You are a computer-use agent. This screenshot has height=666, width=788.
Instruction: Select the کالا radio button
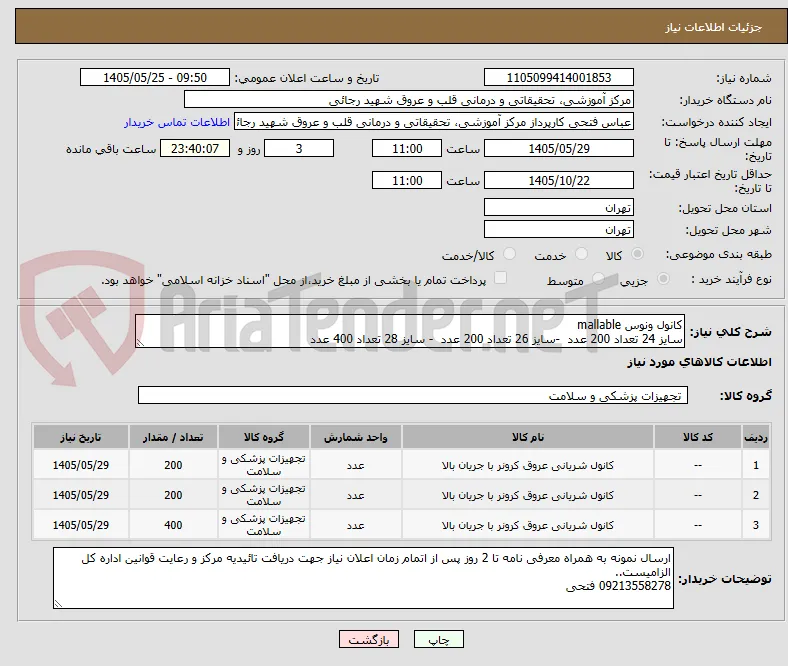[637, 254]
